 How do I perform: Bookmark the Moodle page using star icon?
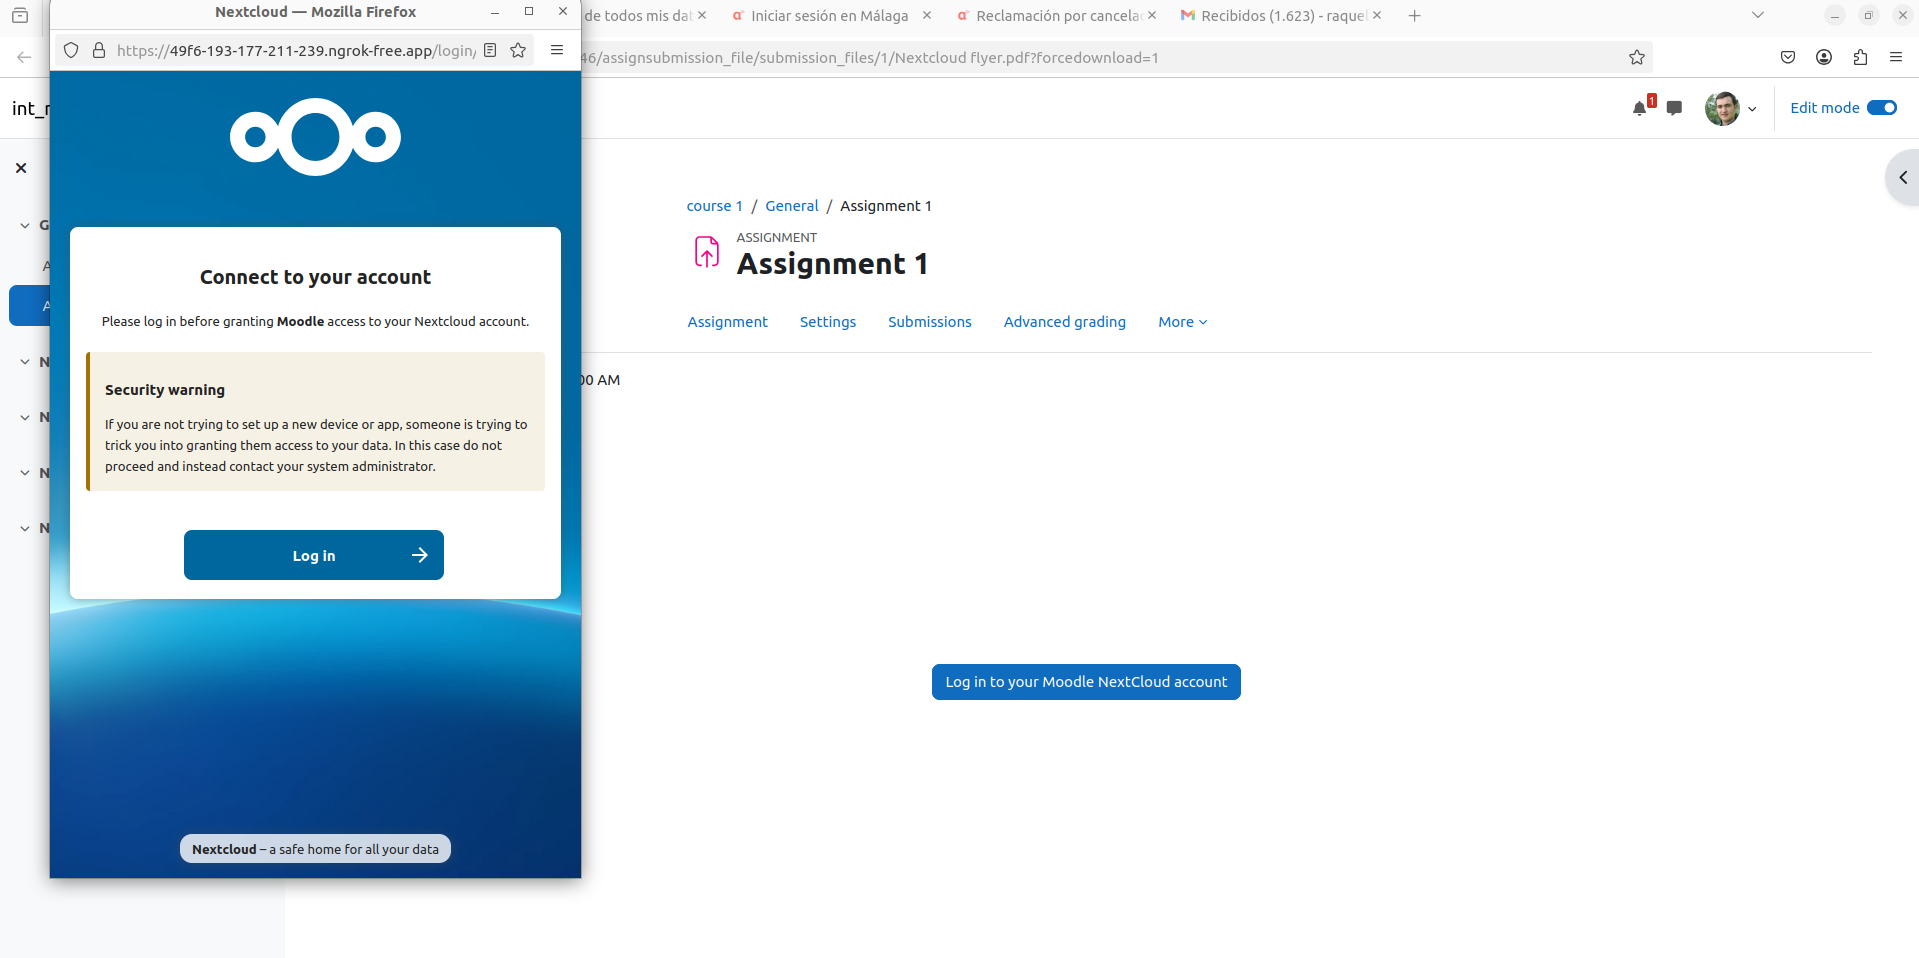click(x=1637, y=57)
